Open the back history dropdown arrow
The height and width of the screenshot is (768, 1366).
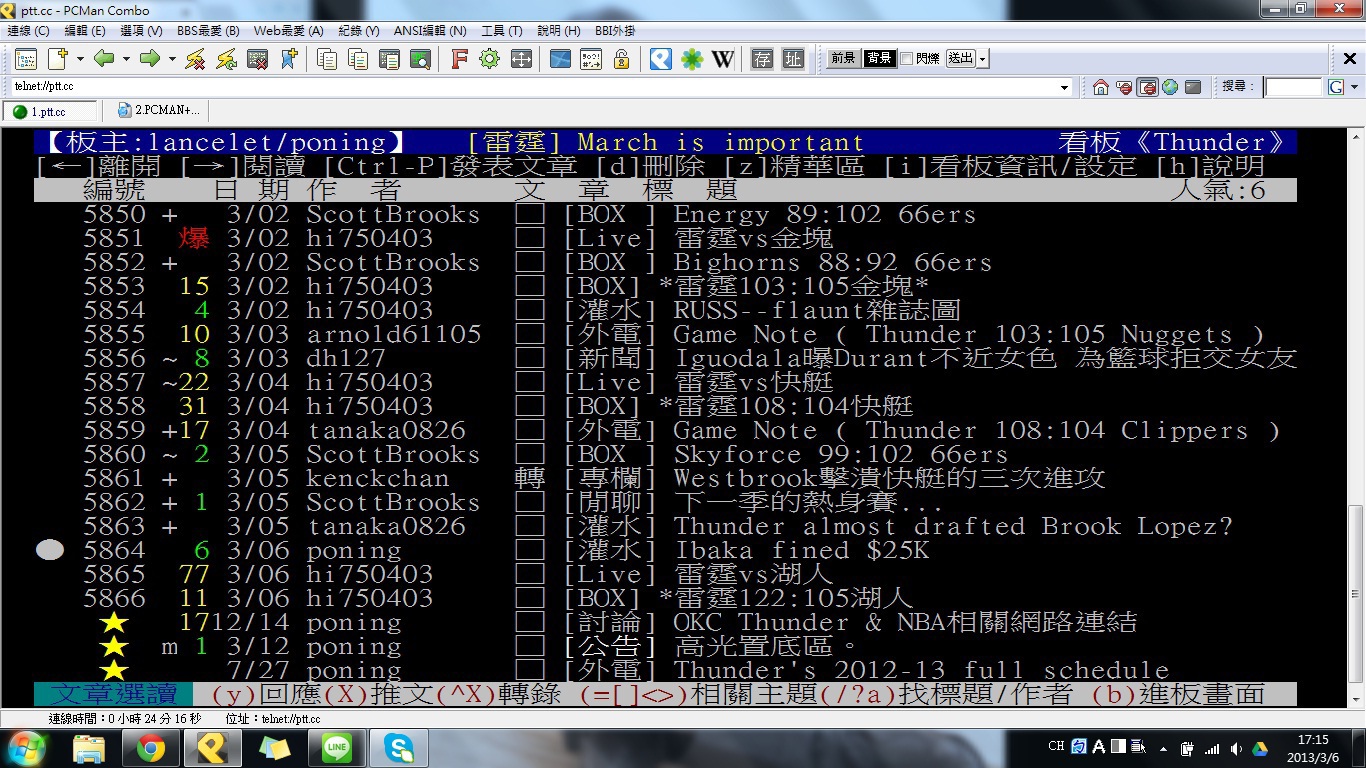pos(126,59)
